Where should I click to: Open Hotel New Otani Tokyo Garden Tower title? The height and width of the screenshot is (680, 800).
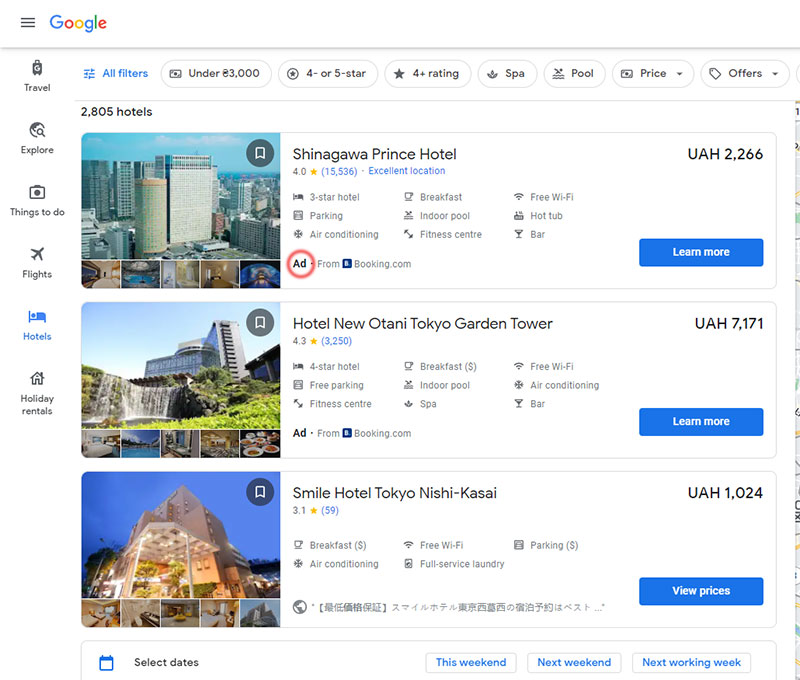tap(422, 323)
